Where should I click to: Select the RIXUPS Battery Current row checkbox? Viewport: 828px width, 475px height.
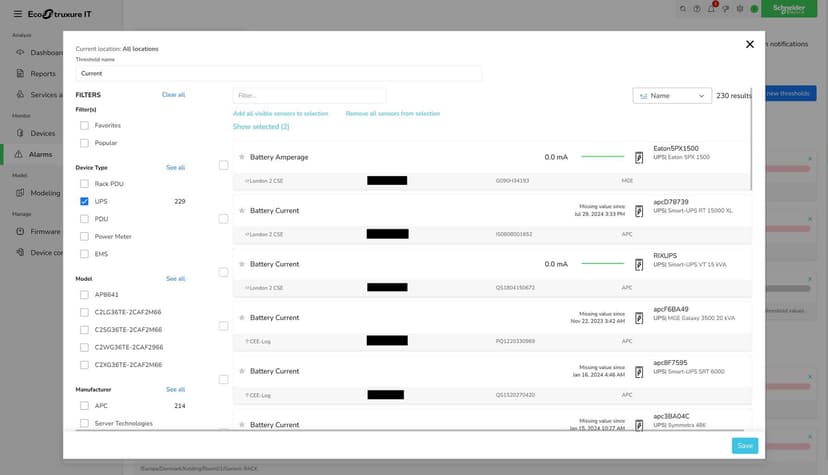[x=223, y=272]
